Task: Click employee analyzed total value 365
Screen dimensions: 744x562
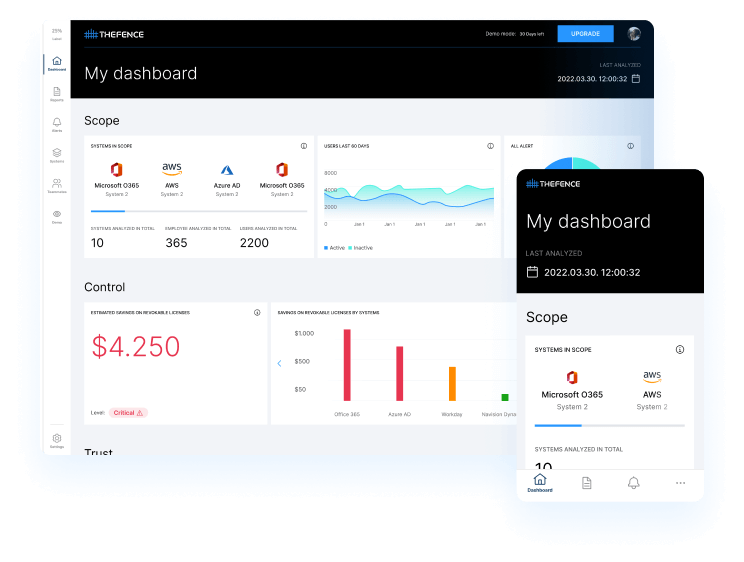Action: tap(176, 243)
